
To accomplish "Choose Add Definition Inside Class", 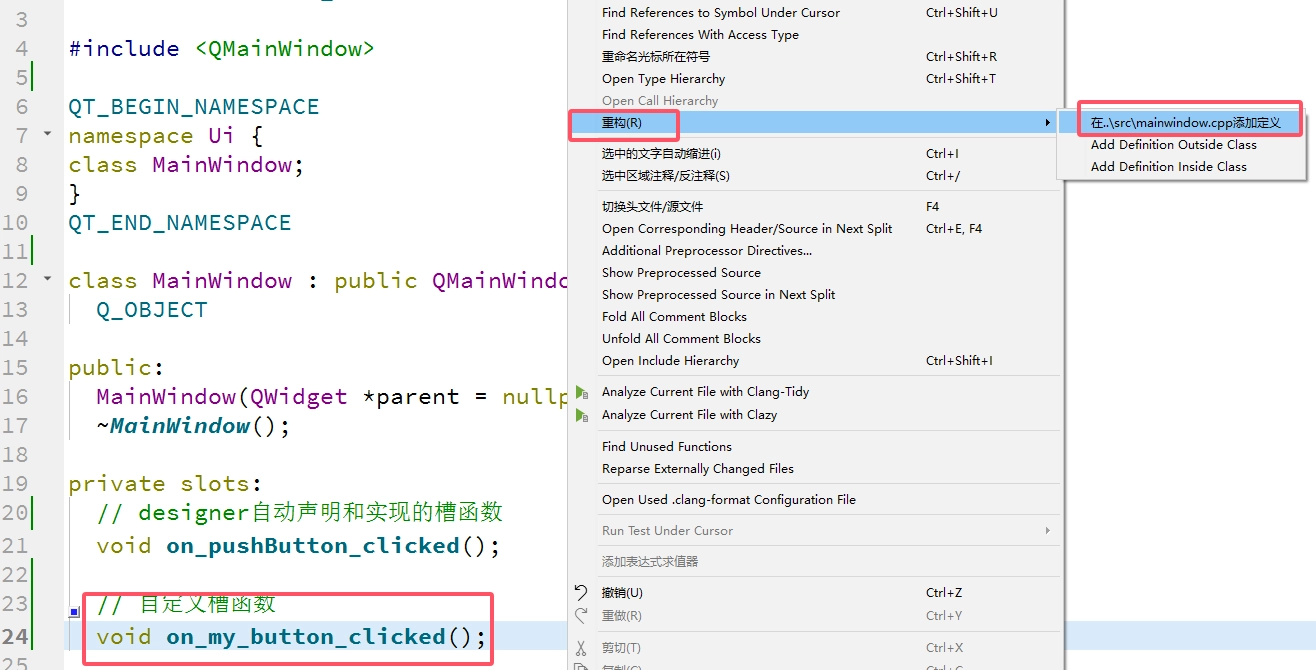I will pos(1168,167).
